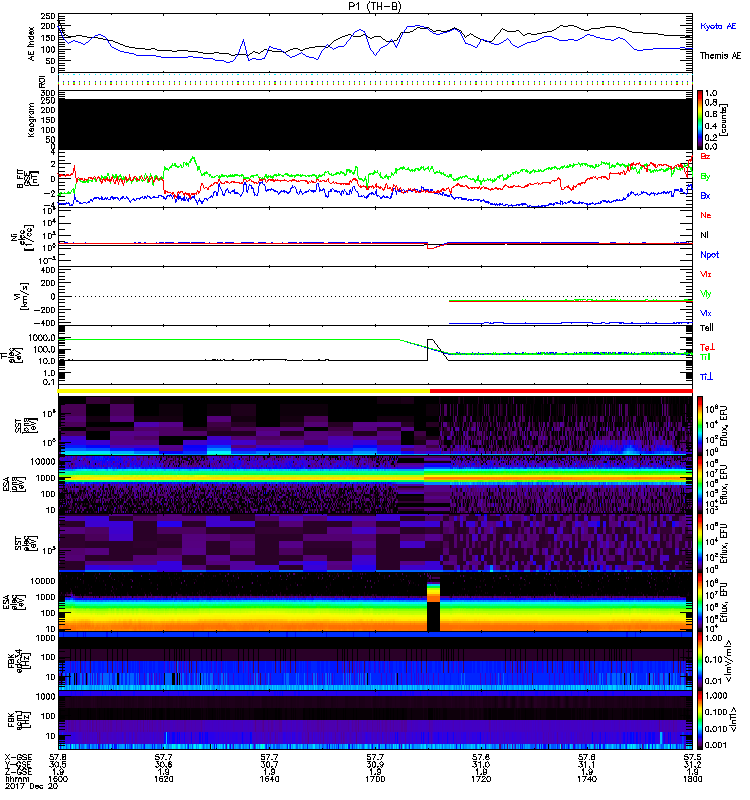Image resolution: width=750 pixels, height=800 pixels.
Task: Select the '<|mV/m|>' colorbar label
Action: click(x=730, y=661)
